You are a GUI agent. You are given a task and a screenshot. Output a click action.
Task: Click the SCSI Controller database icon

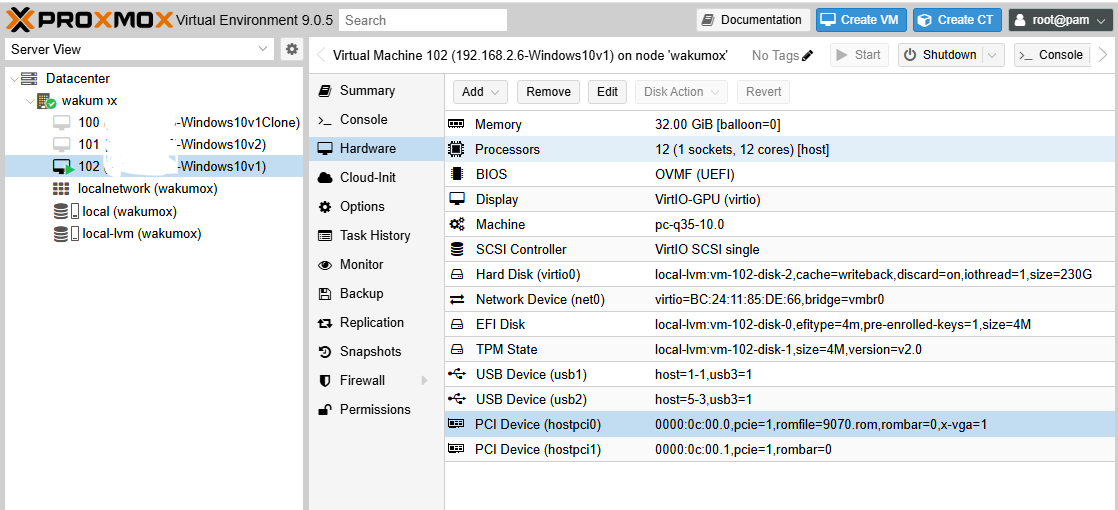[456, 250]
